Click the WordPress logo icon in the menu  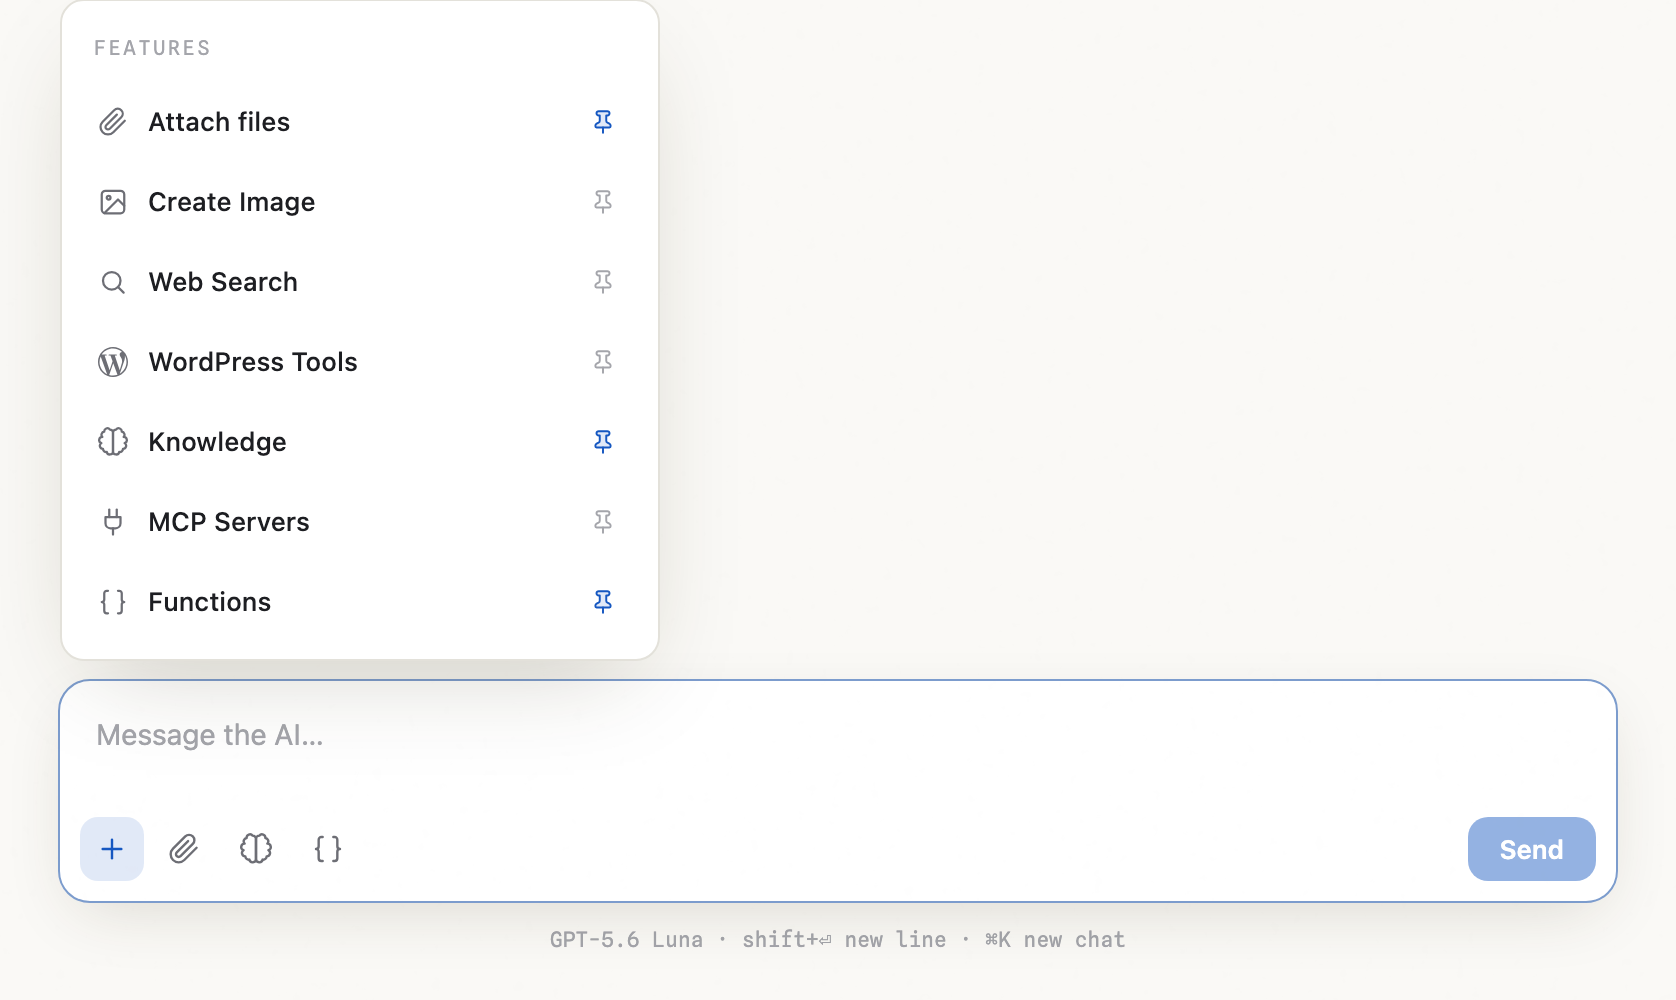coord(113,362)
